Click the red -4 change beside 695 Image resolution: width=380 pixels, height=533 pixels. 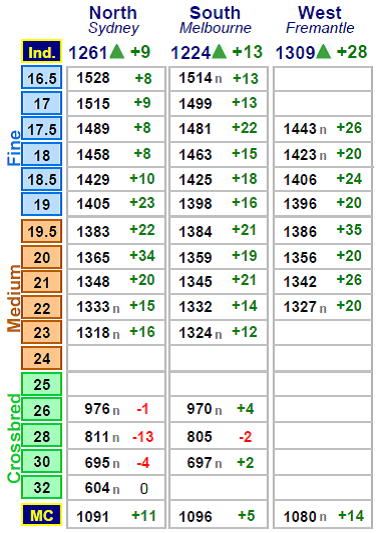[143, 463]
